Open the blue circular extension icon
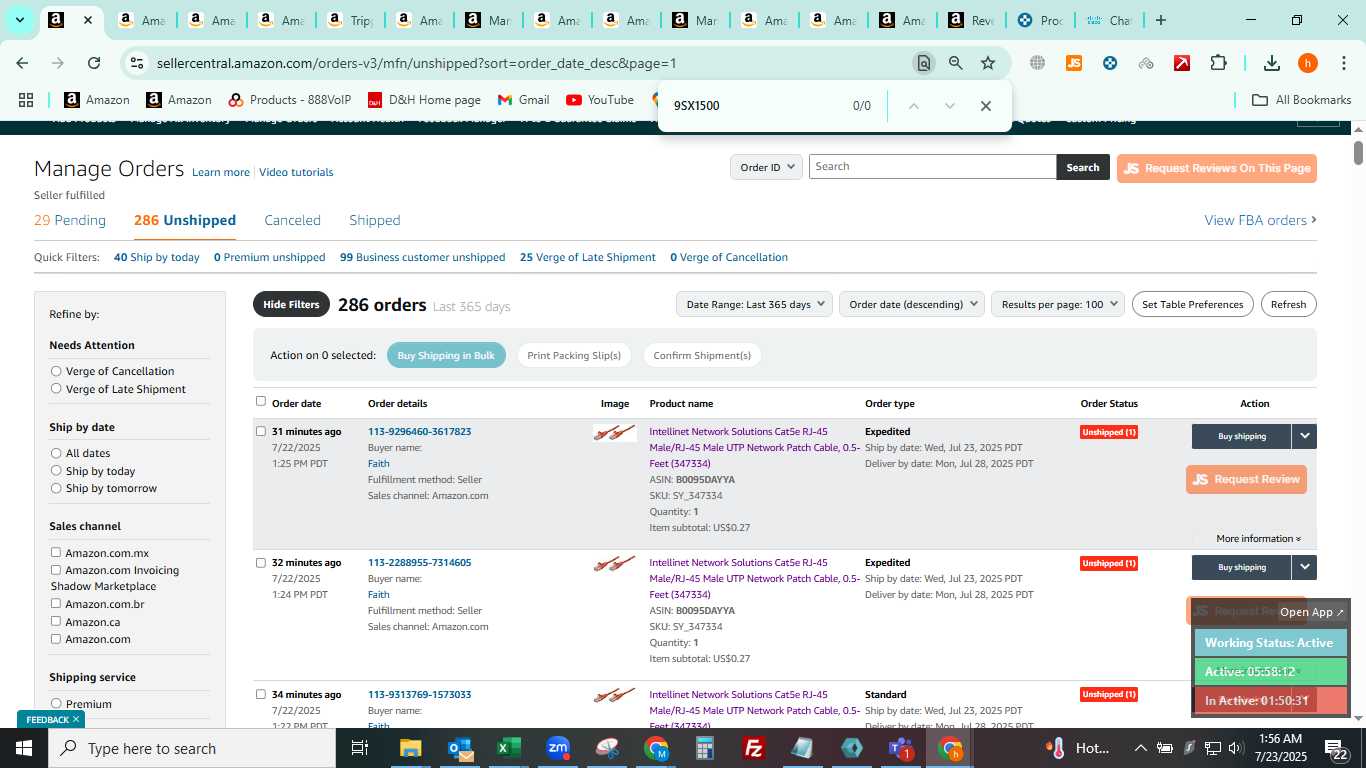Image resolution: width=1366 pixels, height=768 pixels. tap(1110, 63)
